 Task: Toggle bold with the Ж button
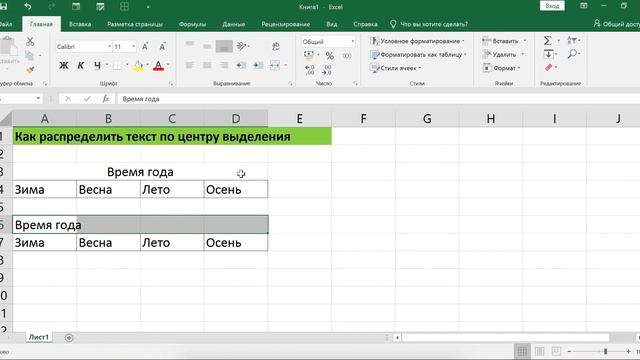point(64,65)
